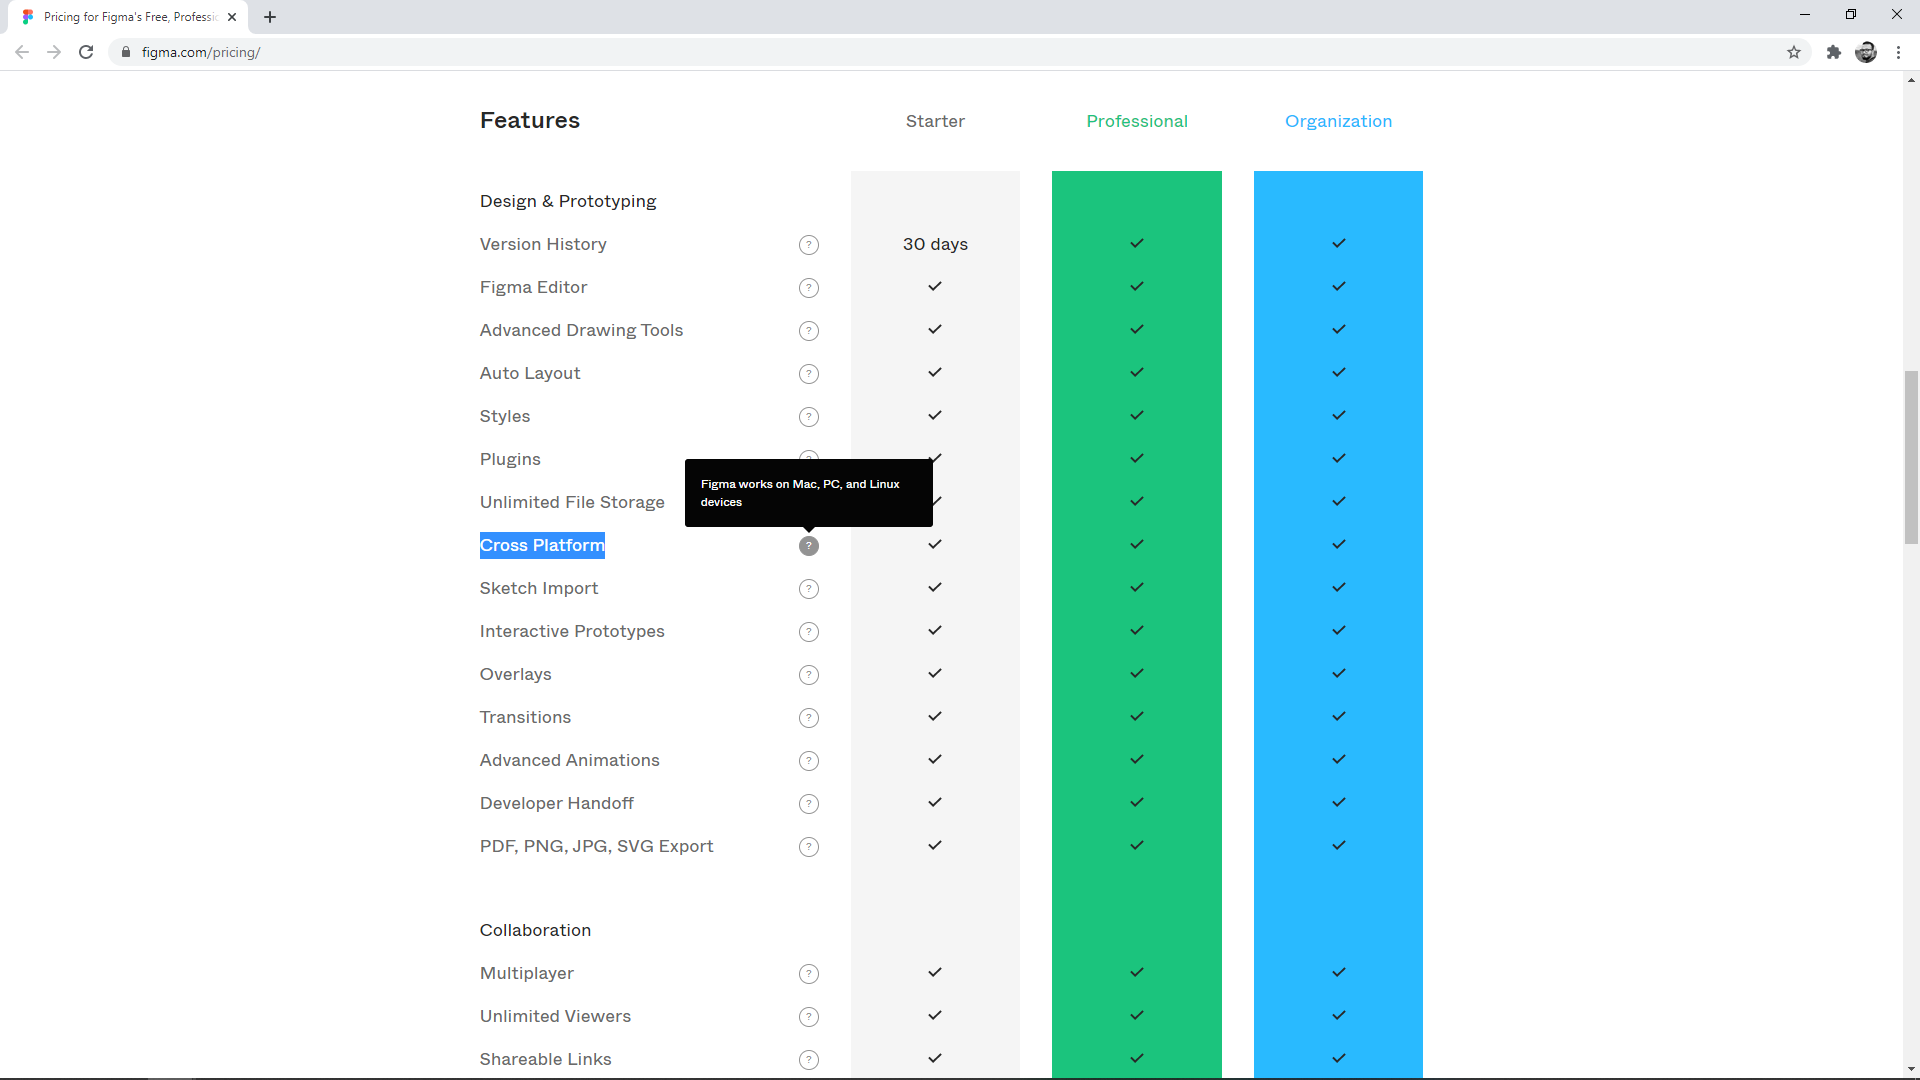Click the help icon next to Overlays

[x=809, y=675]
